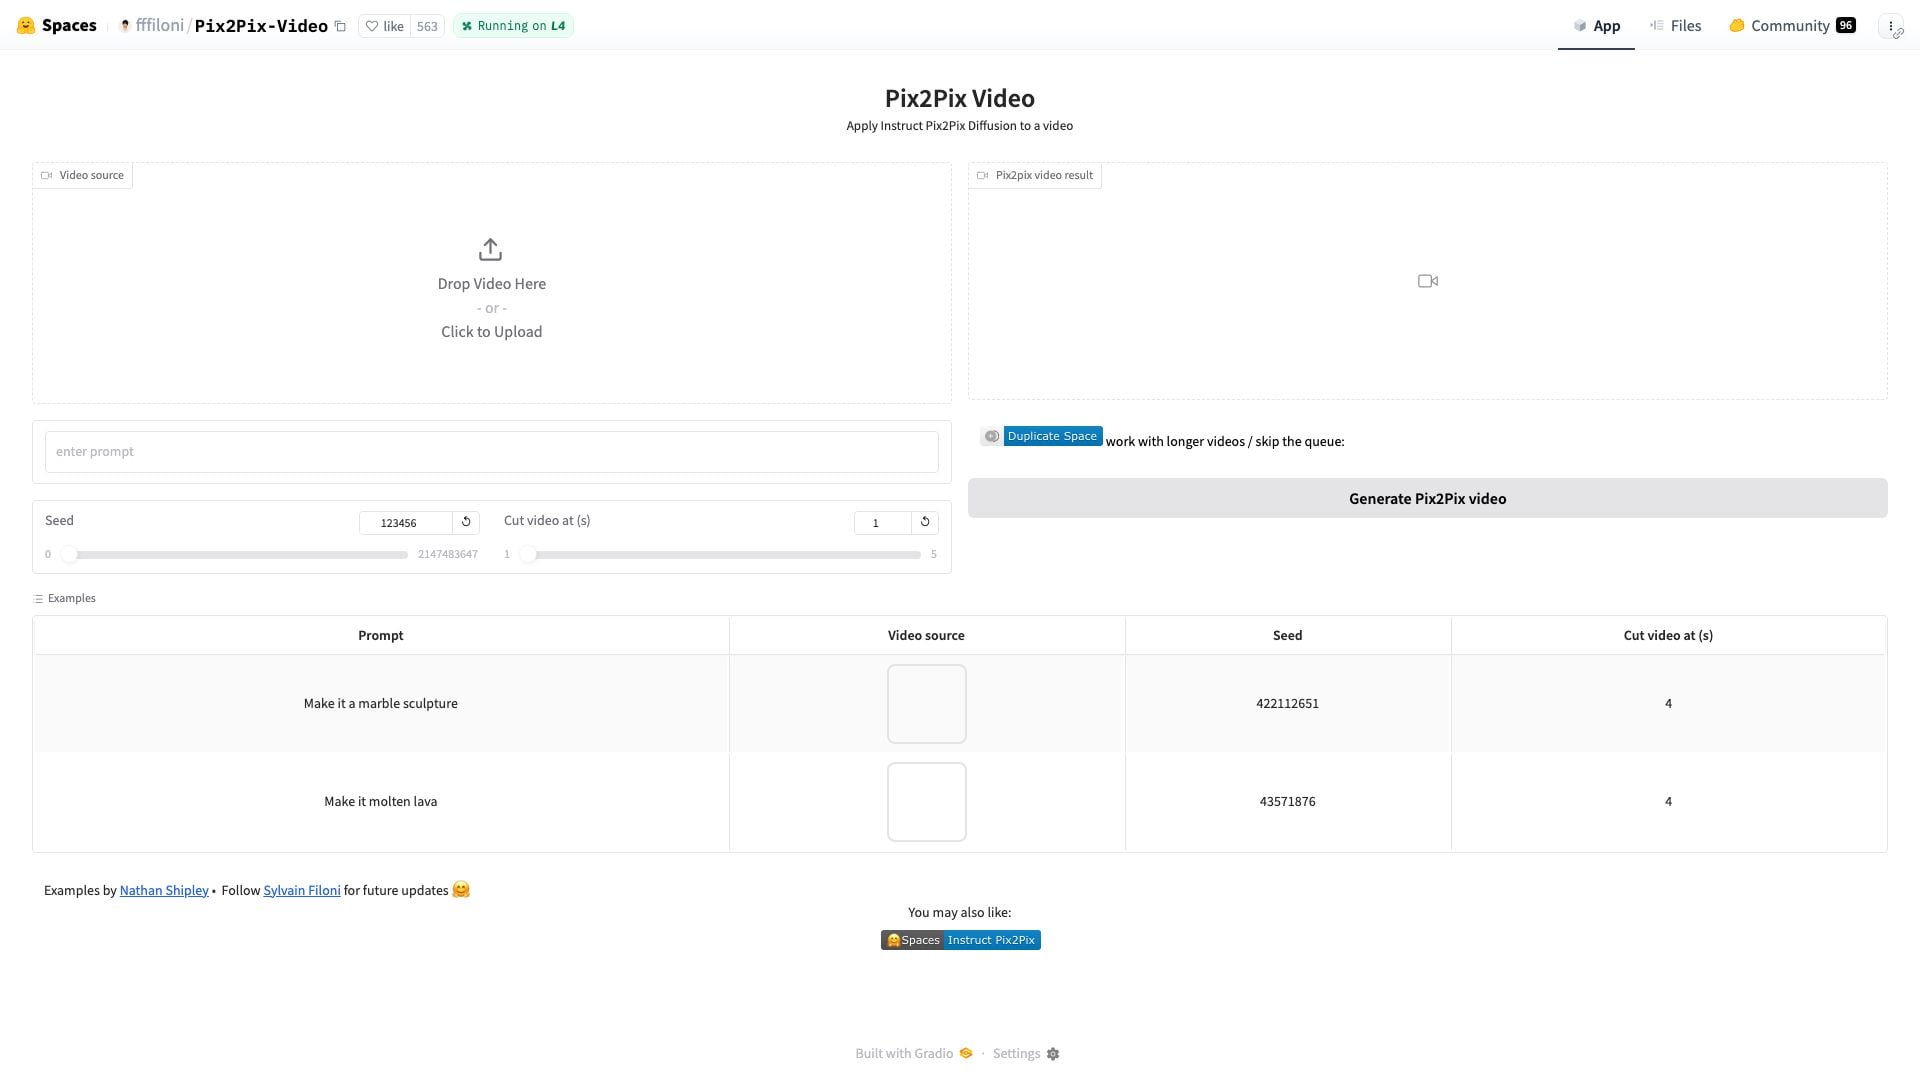Screen dimensions: 1920x1080
Task: Click the Cut video at (s) number field
Action: pos(883,523)
